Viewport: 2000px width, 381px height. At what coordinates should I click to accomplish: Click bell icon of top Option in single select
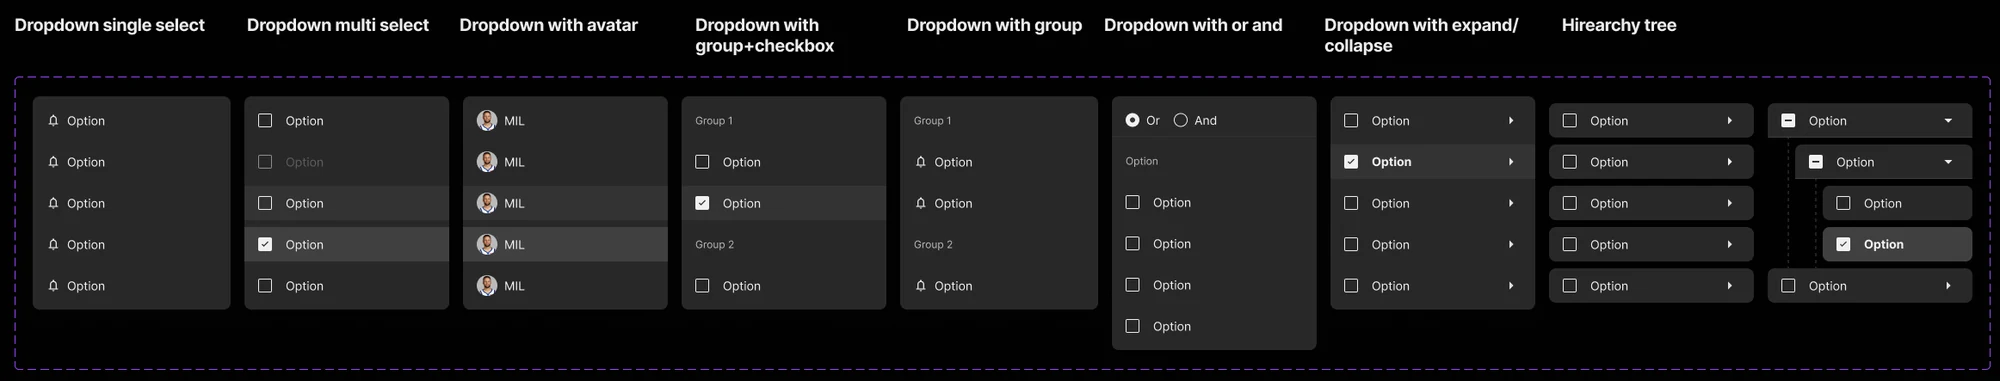point(53,120)
